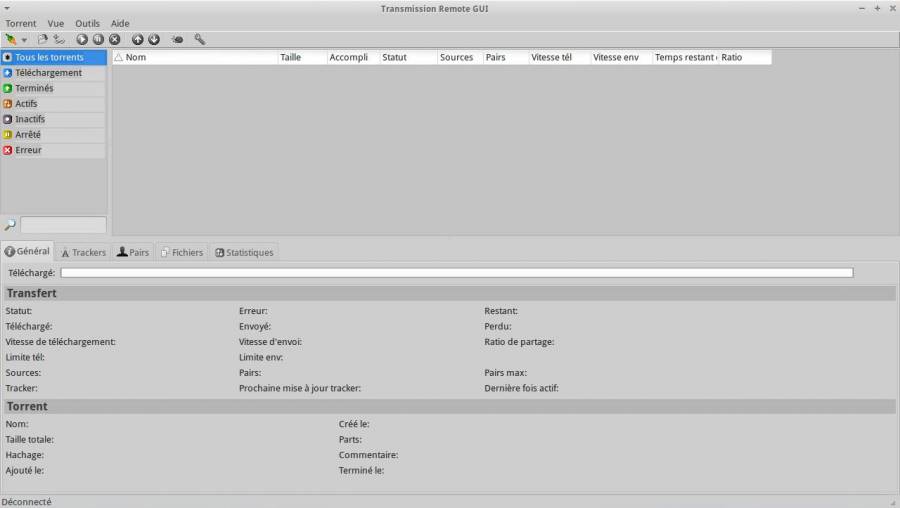Screen dimensions: 900x508
Task: Select the Téléchargement filter in sidebar
Action: click(x=48, y=73)
